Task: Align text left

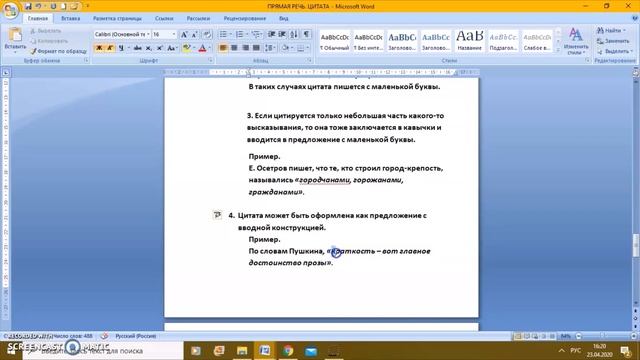Action: [x=223, y=48]
